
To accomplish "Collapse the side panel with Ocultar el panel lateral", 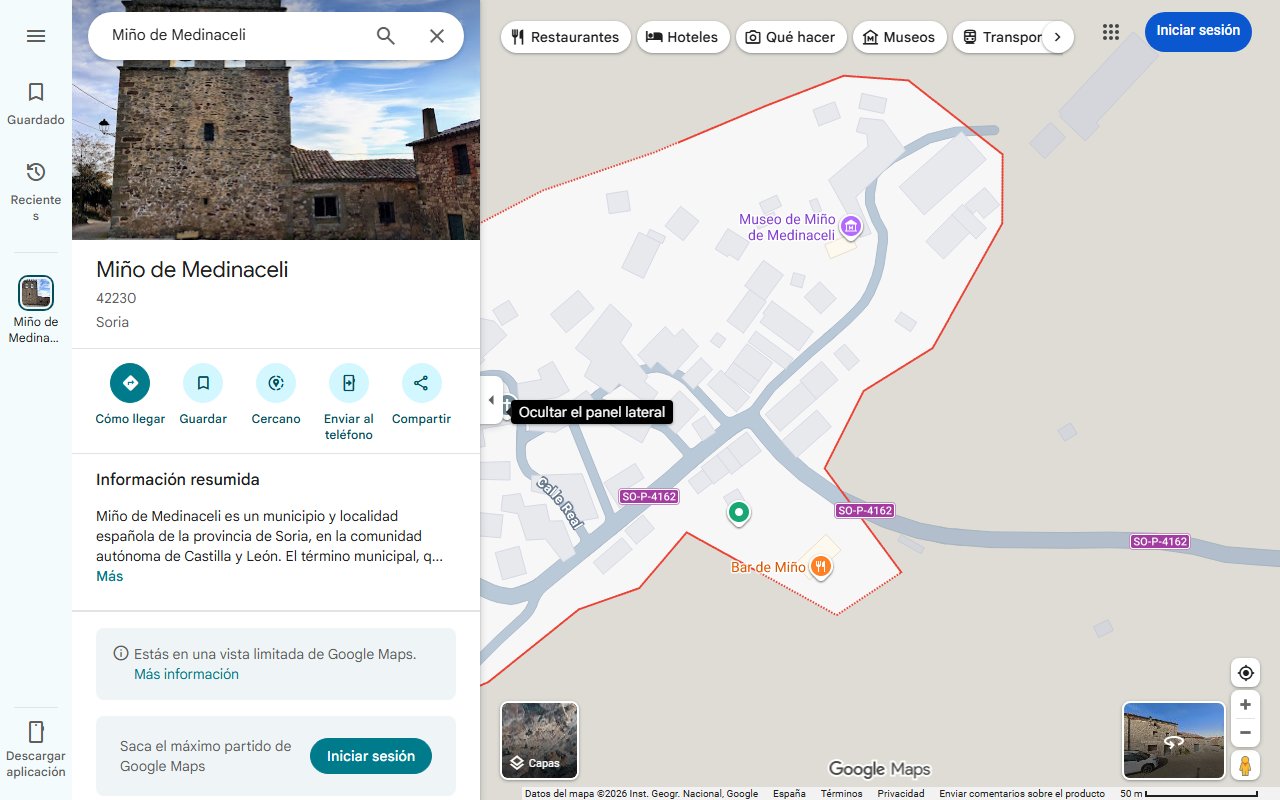I will point(491,399).
